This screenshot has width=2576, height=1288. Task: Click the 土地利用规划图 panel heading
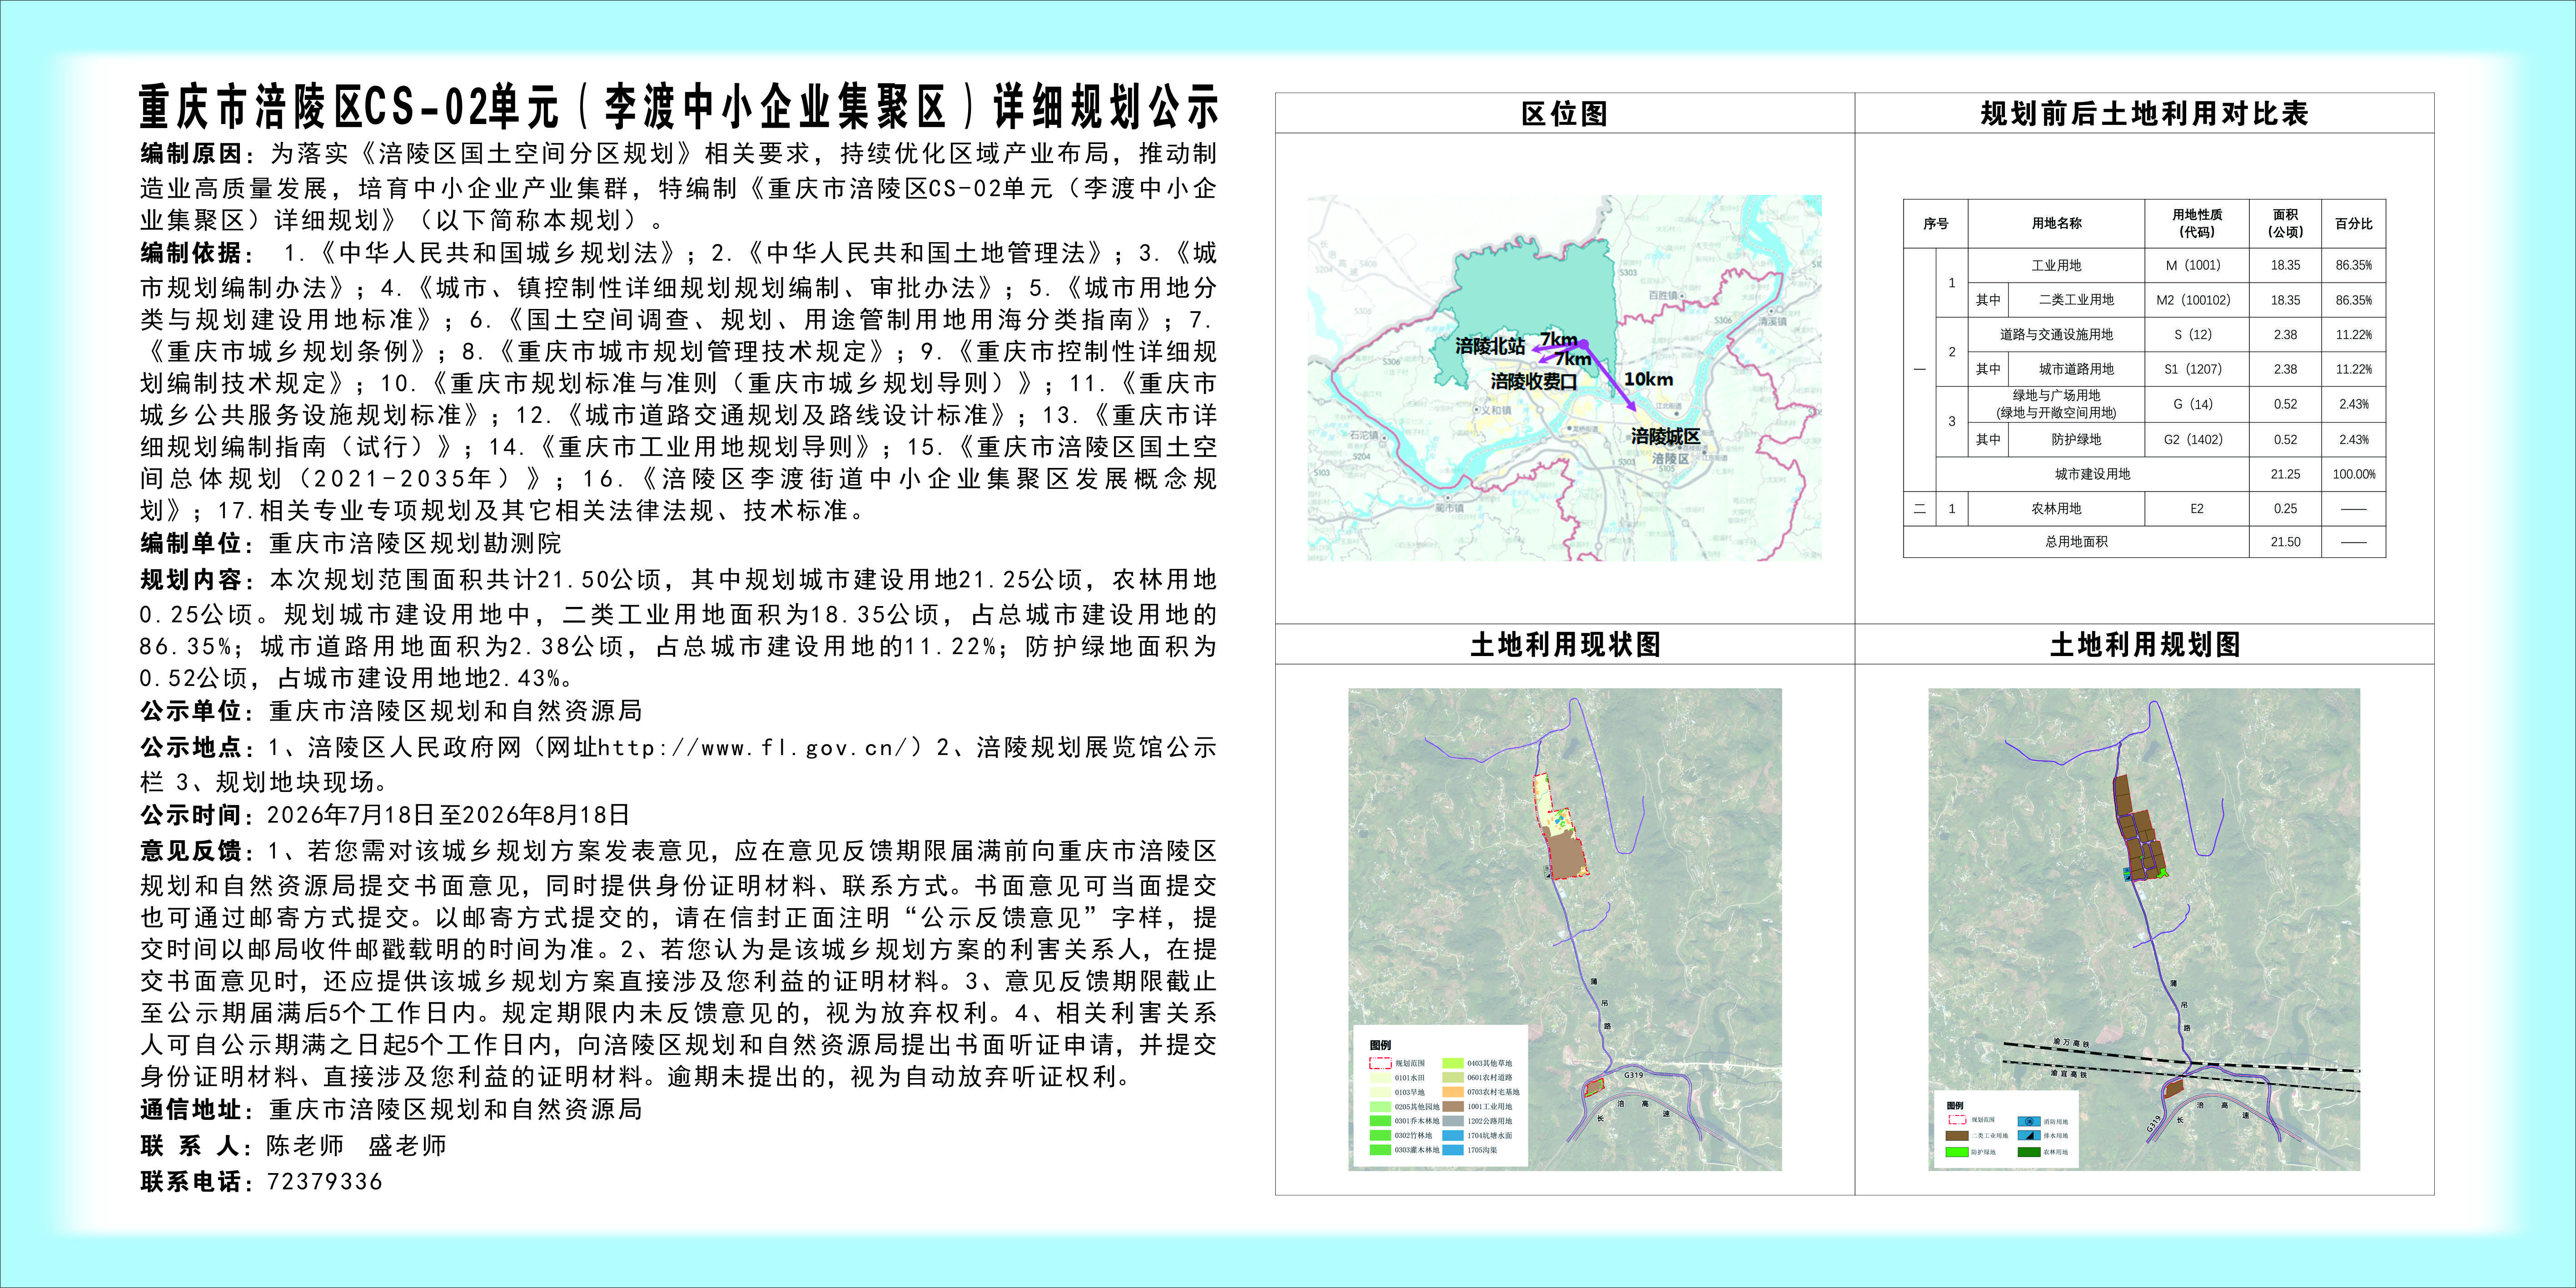(2144, 644)
